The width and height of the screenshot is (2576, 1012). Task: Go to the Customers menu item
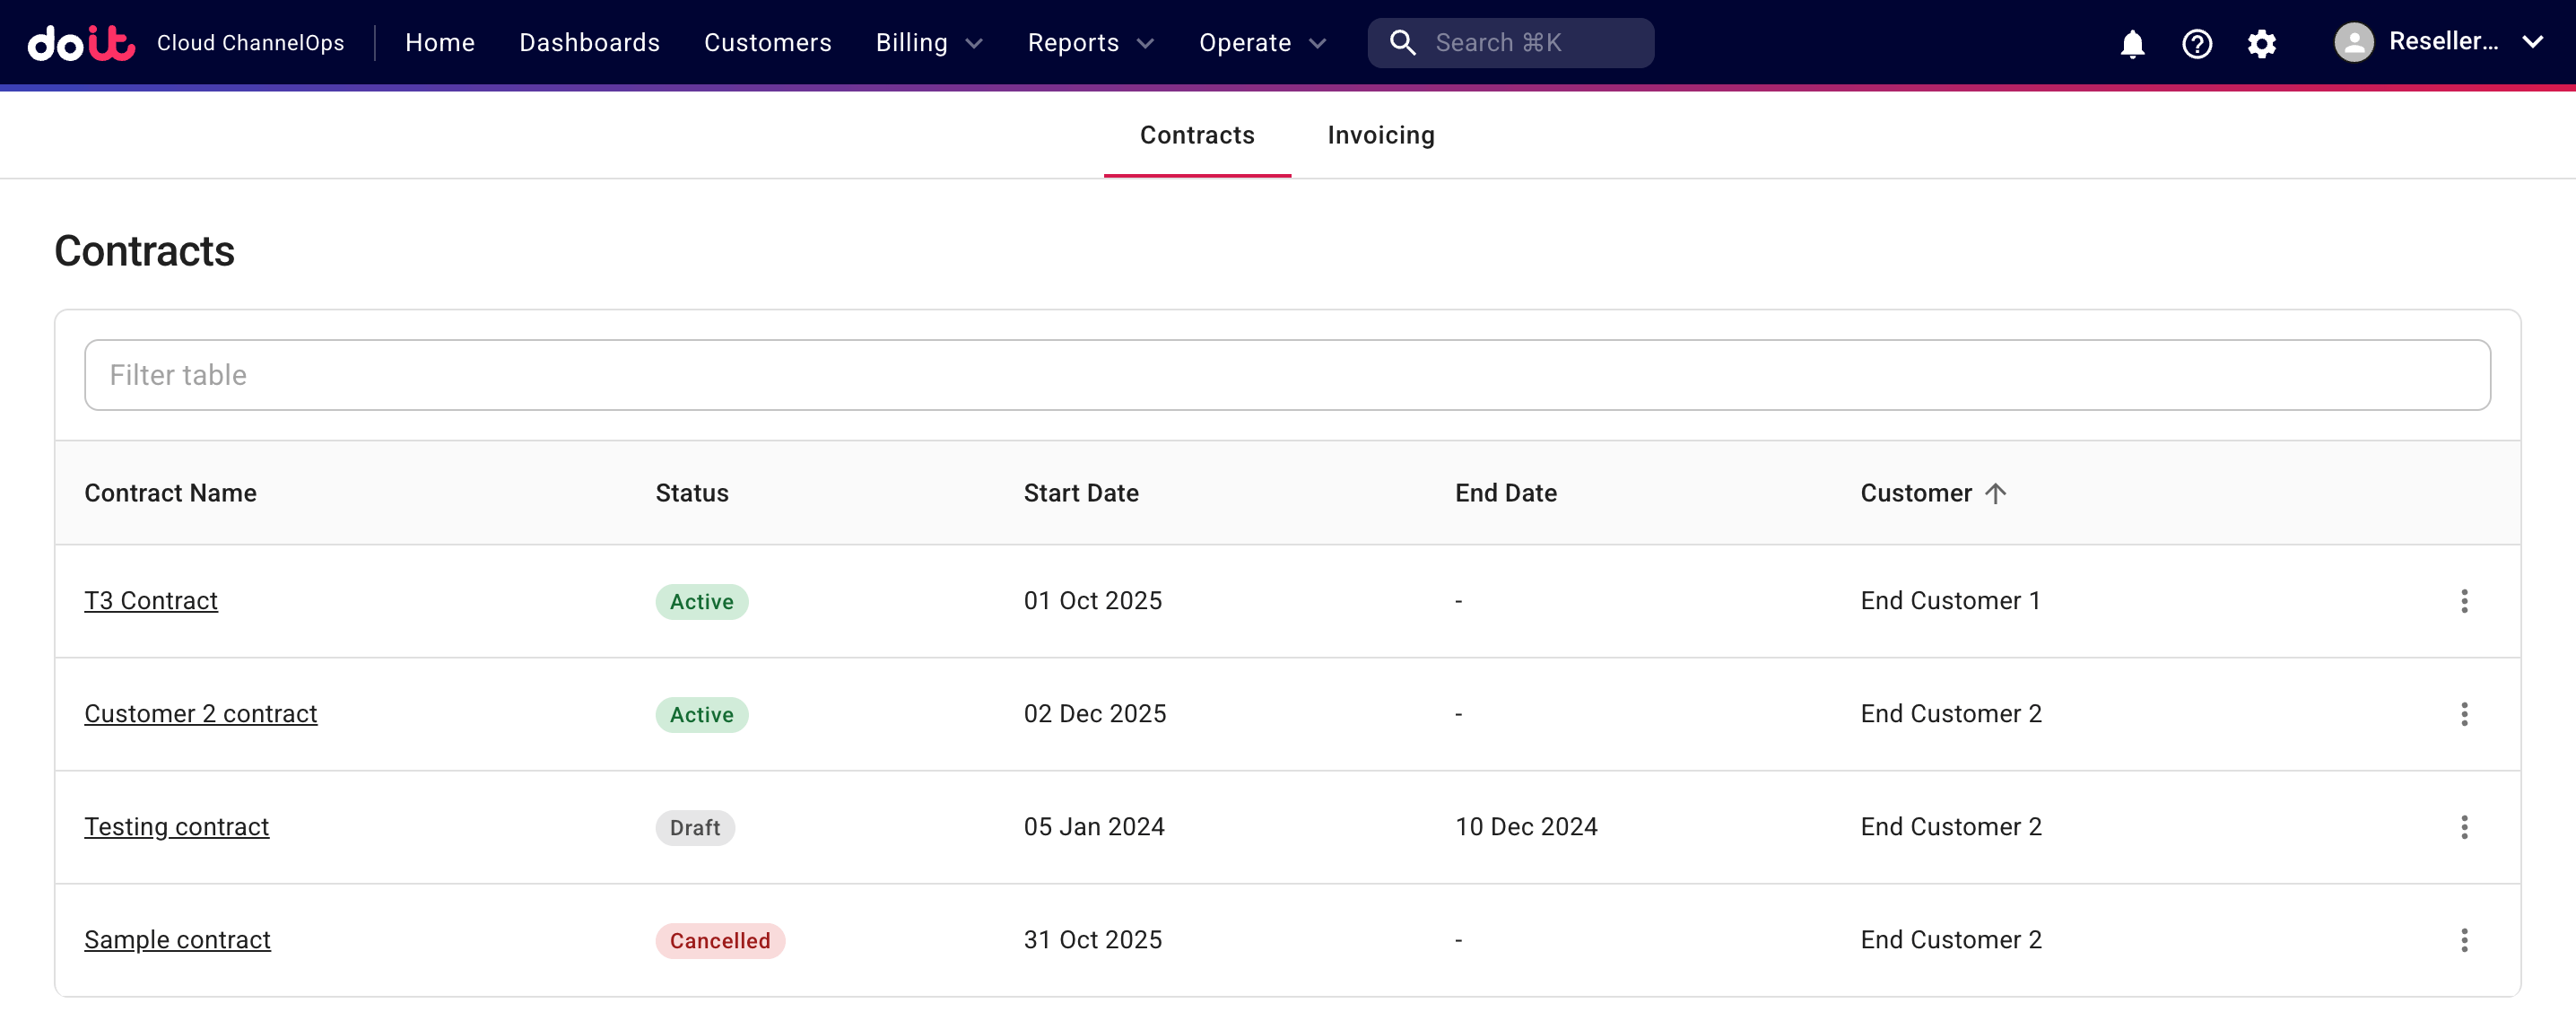767,43
